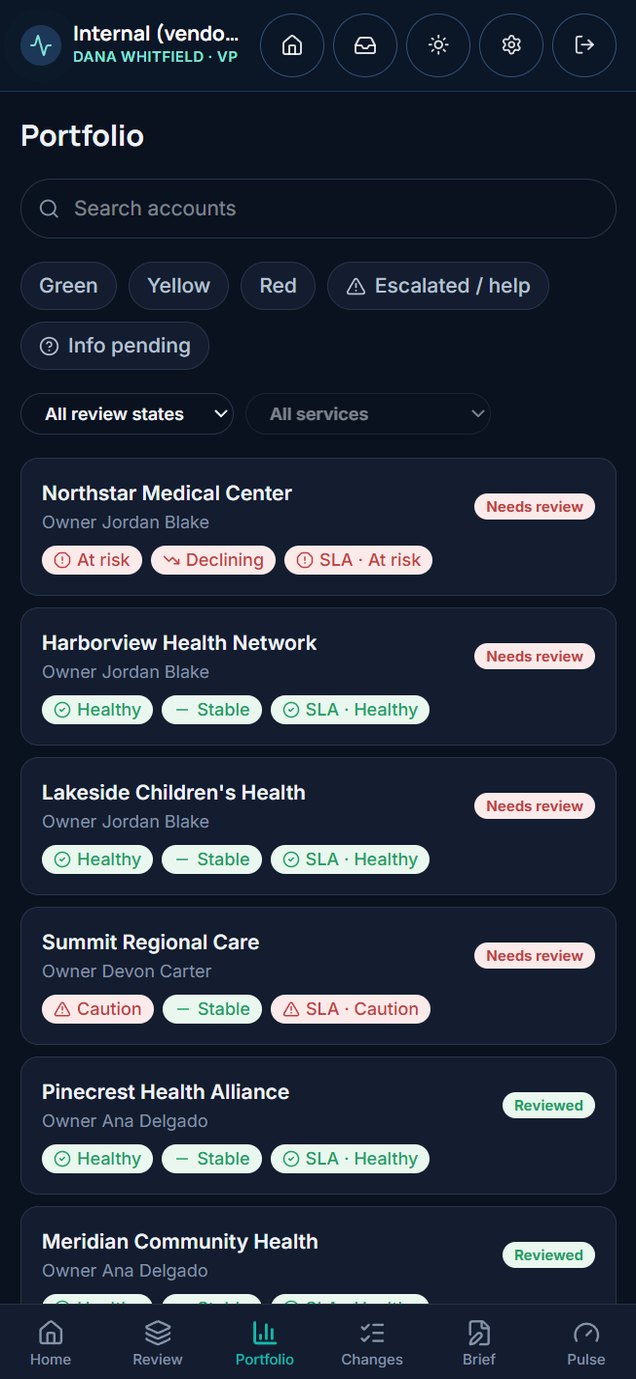Image resolution: width=636 pixels, height=1379 pixels.
Task: Expand All review states dropdown
Action: (127, 414)
